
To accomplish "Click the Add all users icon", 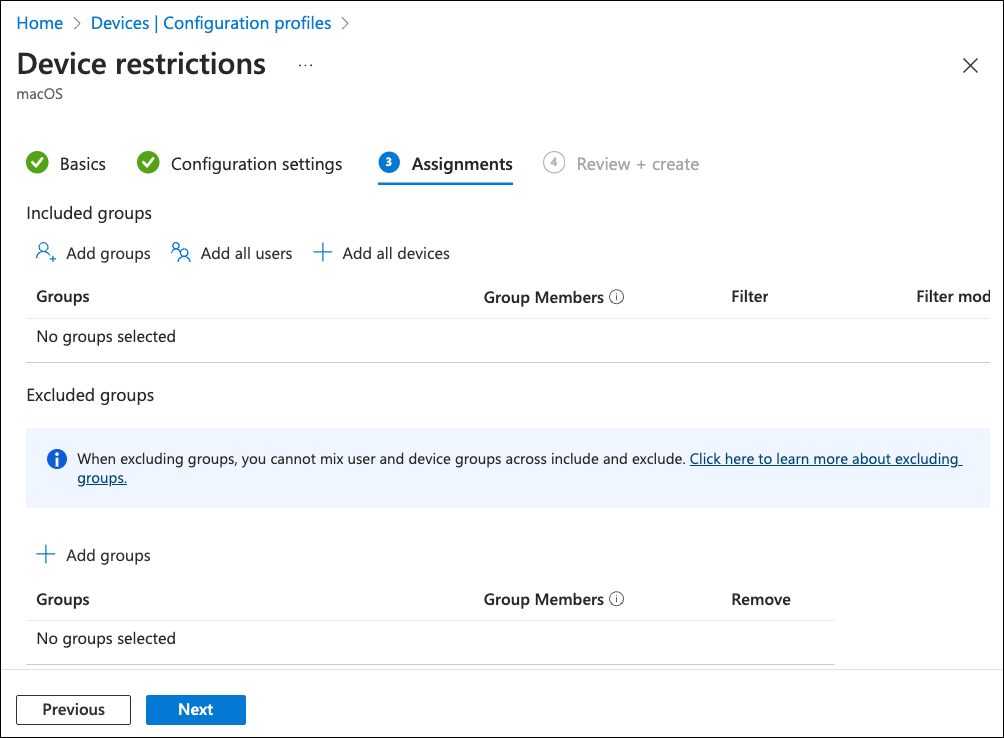I will [181, 253].
